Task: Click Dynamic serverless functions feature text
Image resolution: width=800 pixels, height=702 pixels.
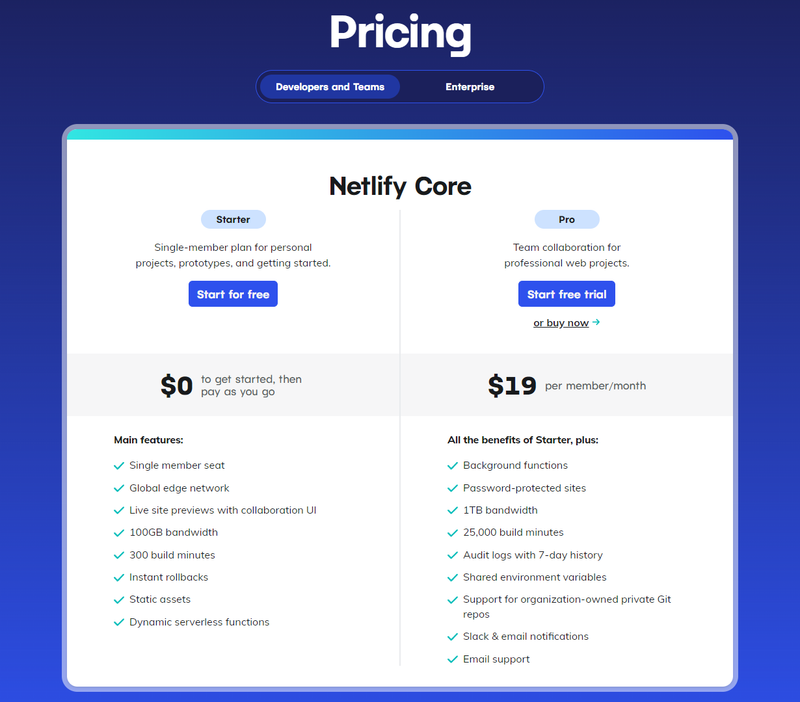Action: pos(199,622)
